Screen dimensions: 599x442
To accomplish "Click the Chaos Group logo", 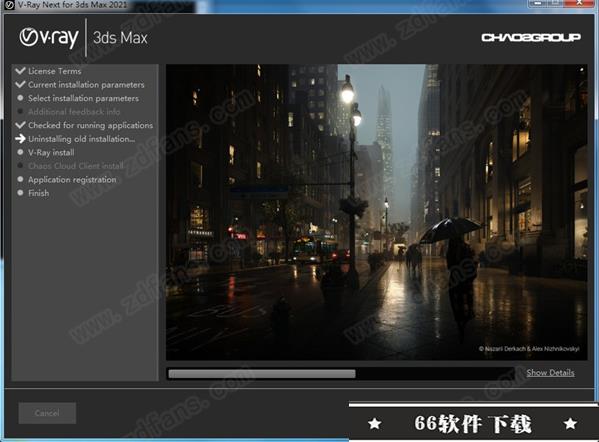I will coord(531,37).
